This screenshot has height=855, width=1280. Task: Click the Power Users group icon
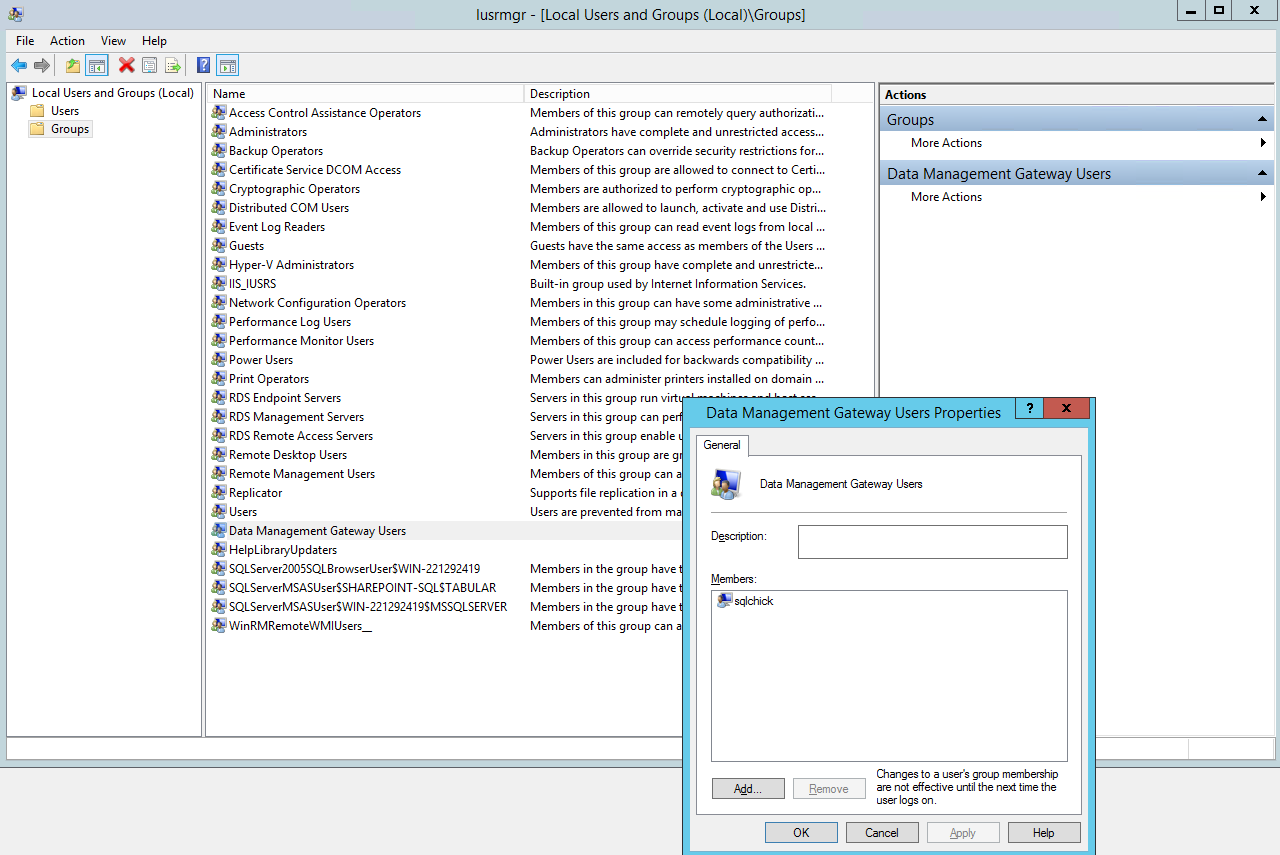220,360
